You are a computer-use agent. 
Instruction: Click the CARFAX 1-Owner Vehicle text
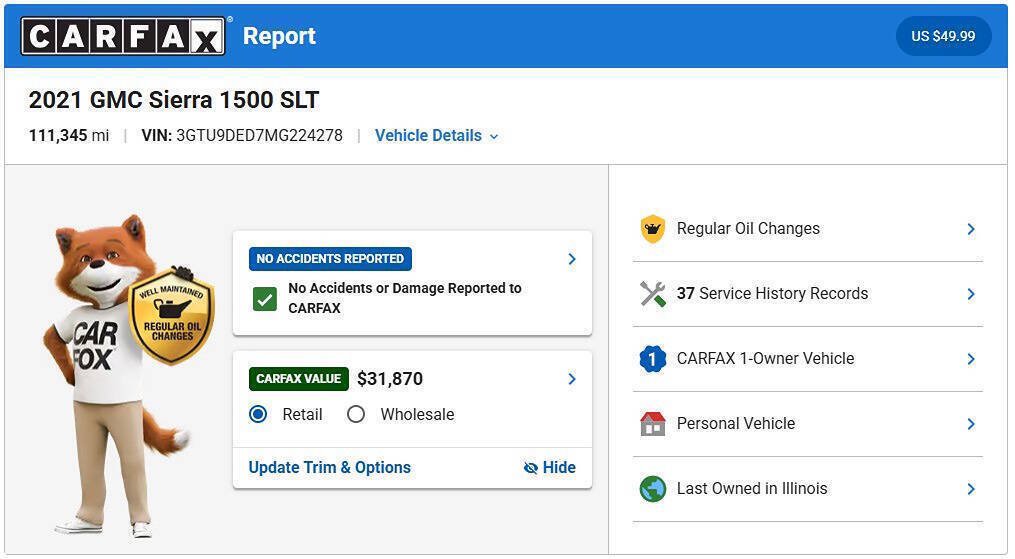[765, 358]
